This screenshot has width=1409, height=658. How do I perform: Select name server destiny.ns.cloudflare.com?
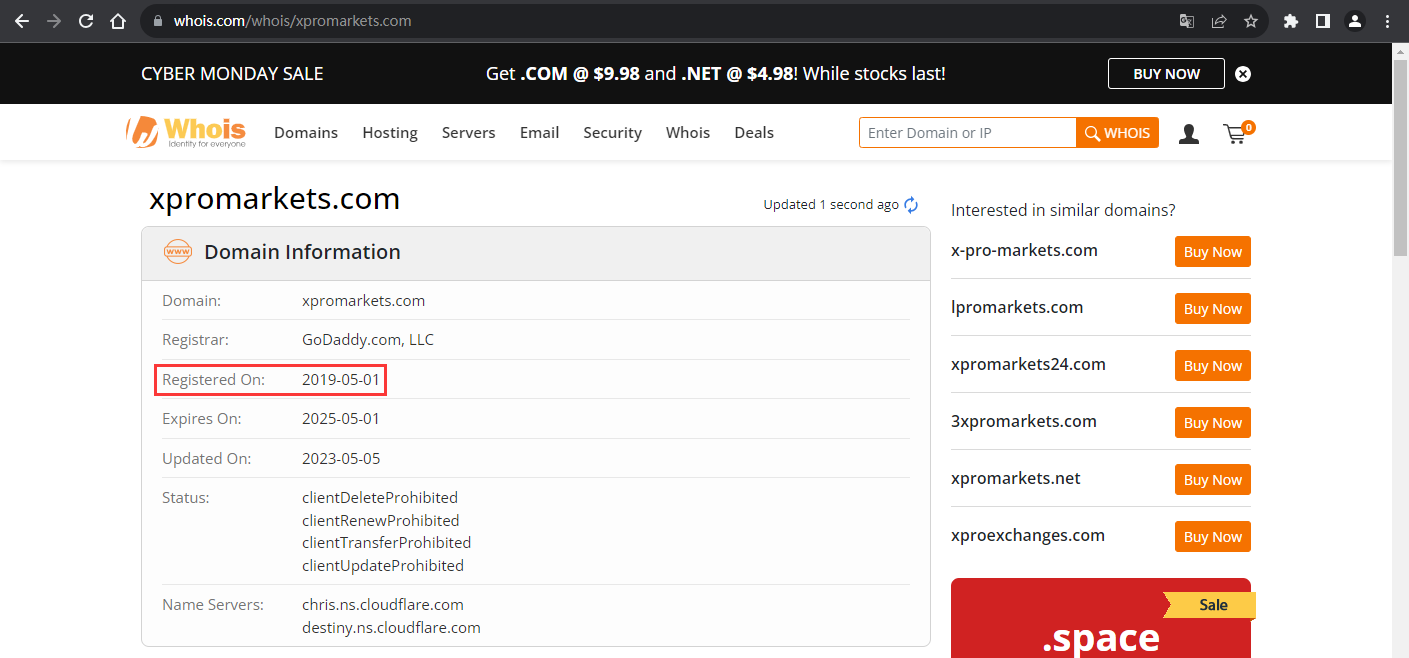(391, 628)
